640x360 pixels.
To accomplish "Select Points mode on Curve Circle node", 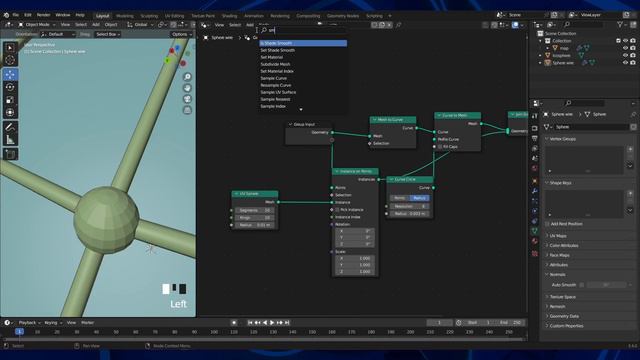I will tap(400, 198).
